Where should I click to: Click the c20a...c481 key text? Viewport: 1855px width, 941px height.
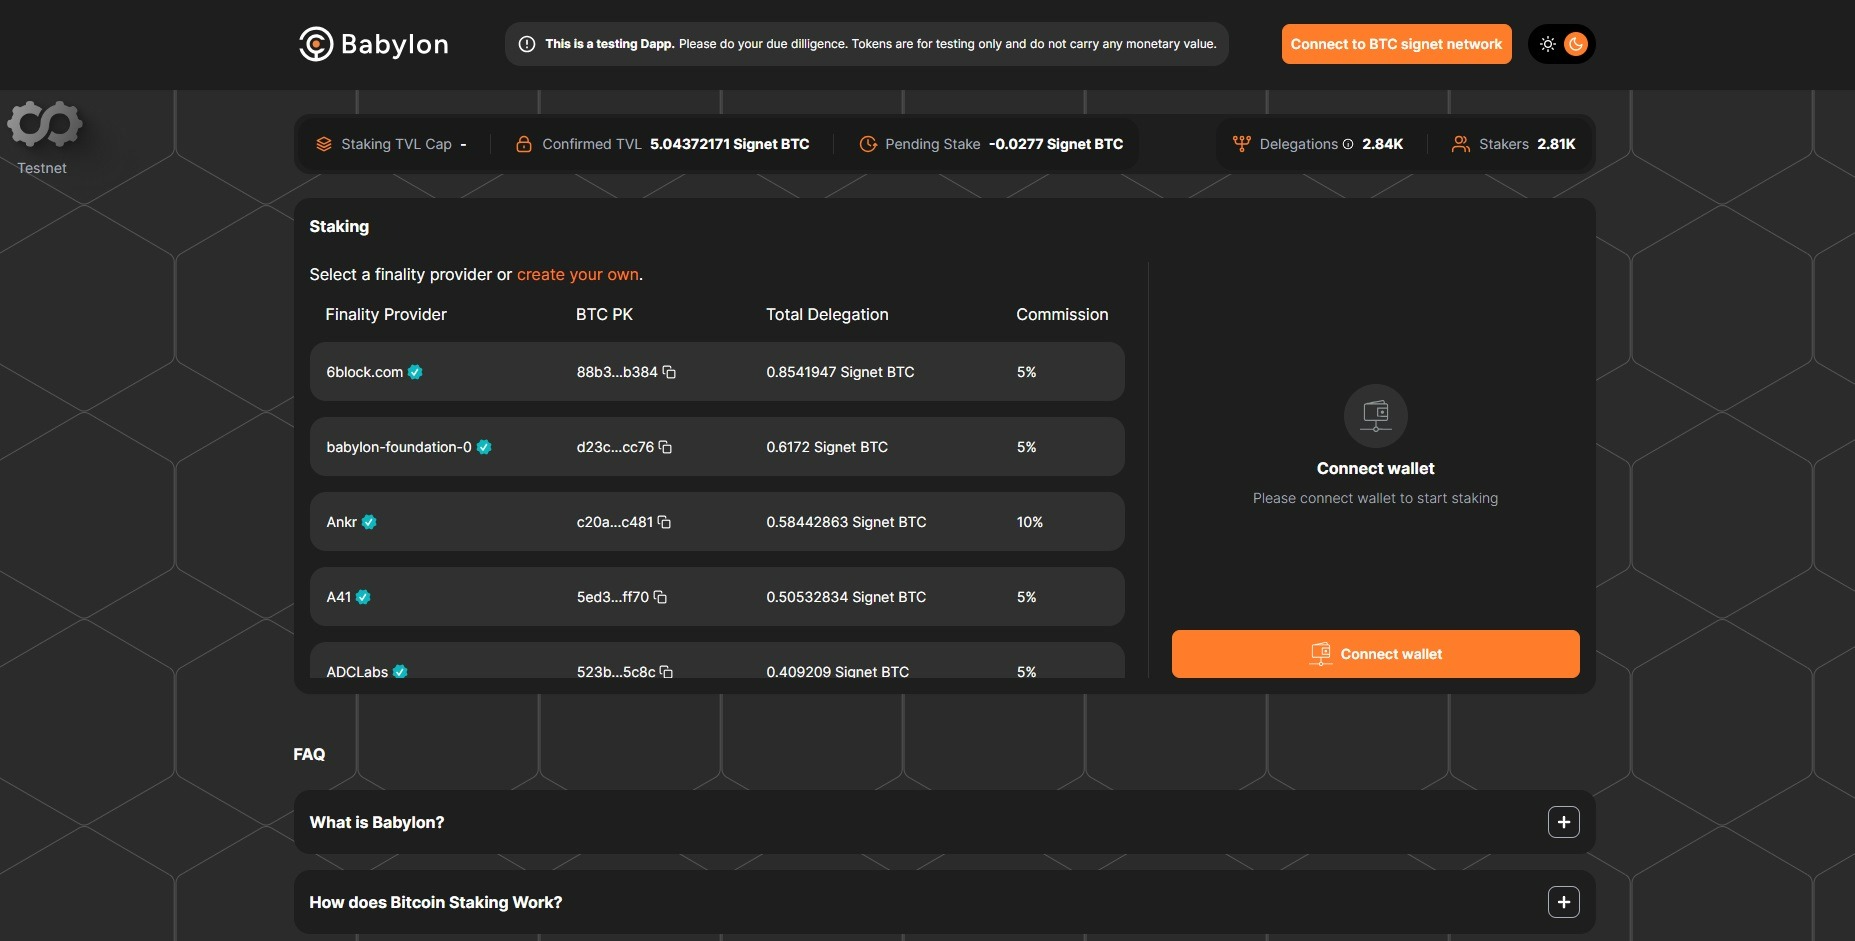(615, 522)
